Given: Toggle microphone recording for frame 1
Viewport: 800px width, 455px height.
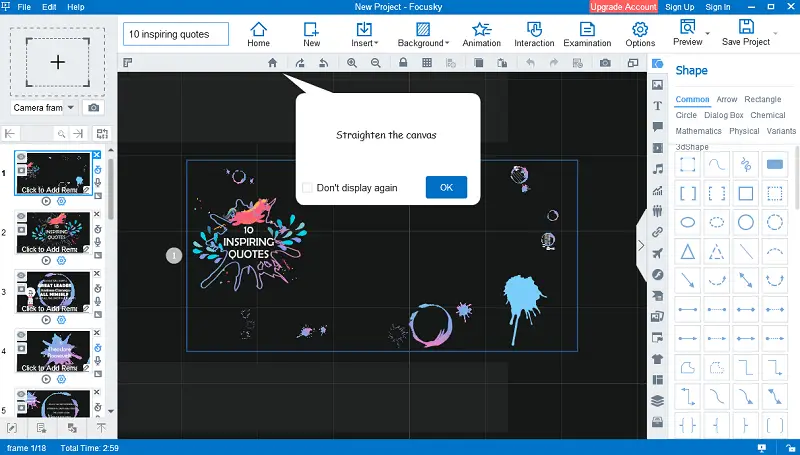Looking at the screenshot, I should 97,183.
